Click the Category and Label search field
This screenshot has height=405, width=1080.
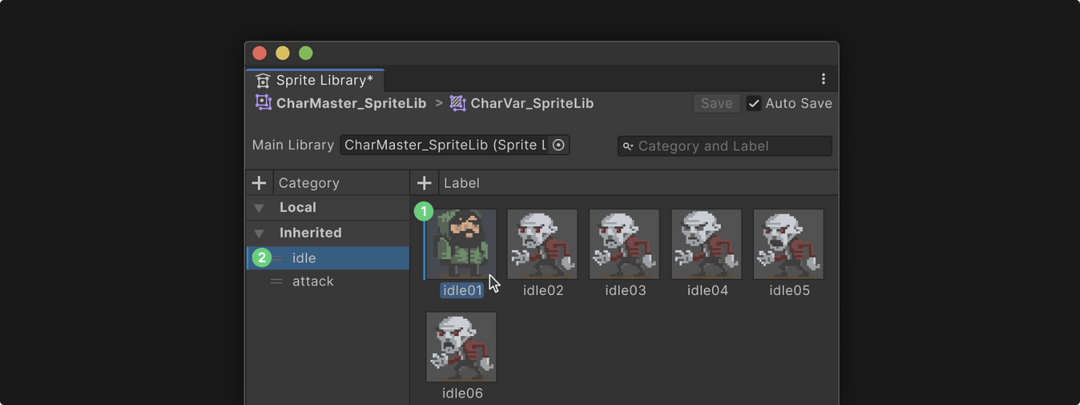725,146
